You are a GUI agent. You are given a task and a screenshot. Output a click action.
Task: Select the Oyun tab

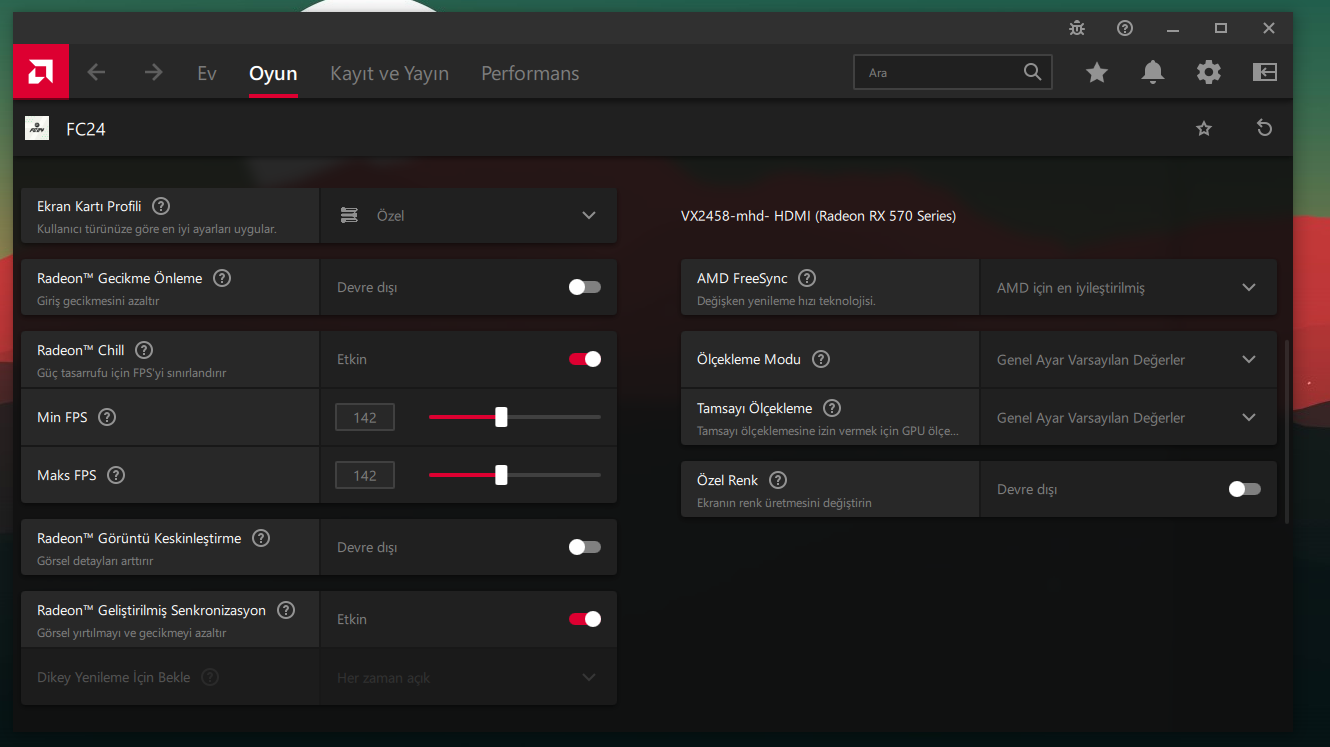[273, 73]
